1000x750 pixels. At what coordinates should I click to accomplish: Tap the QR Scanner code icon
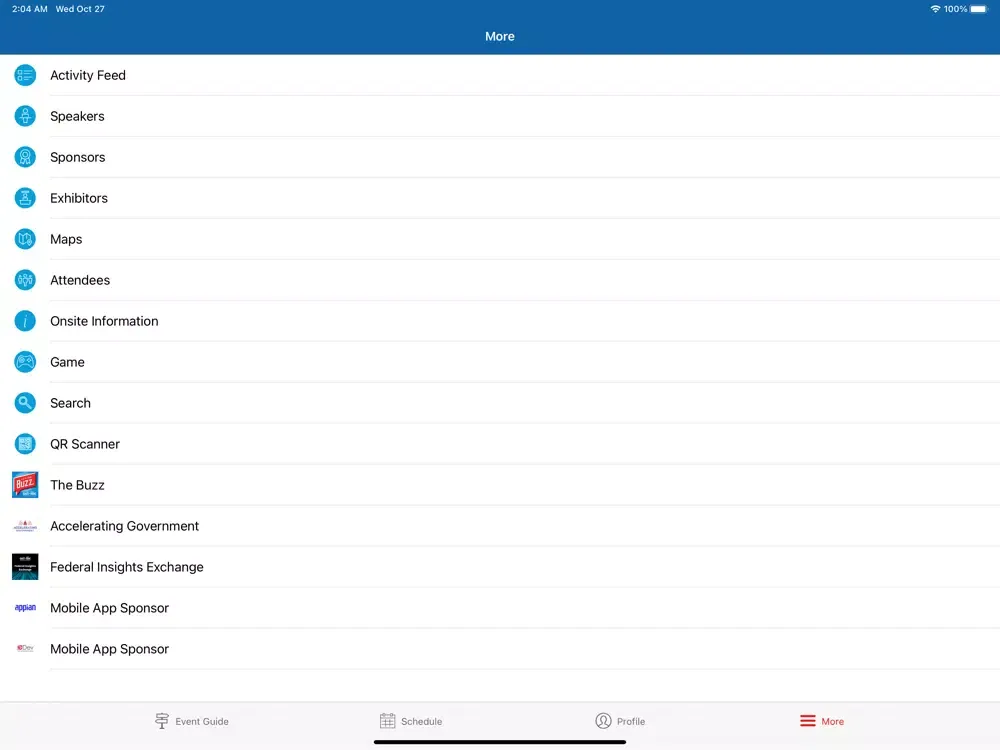click(x=25, y=444)
